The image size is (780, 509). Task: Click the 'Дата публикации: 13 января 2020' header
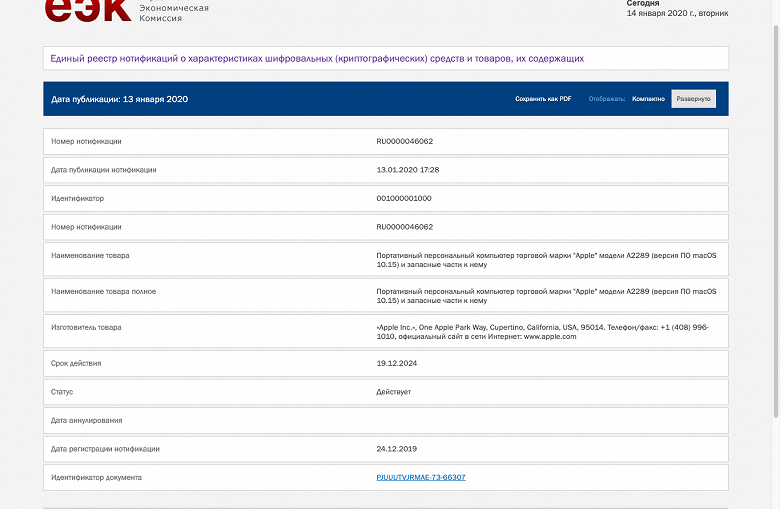coord(120,99)
